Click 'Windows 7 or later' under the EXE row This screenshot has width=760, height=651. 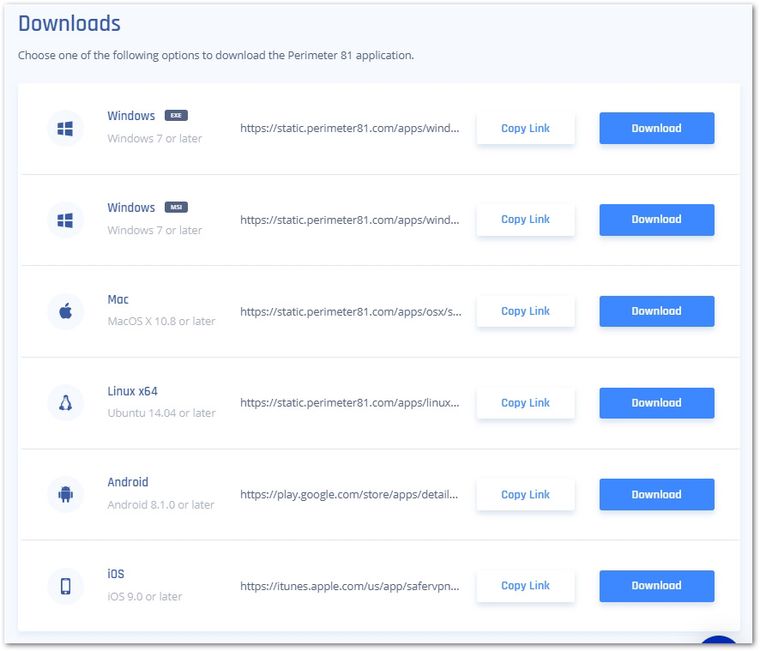coord(155,139)
